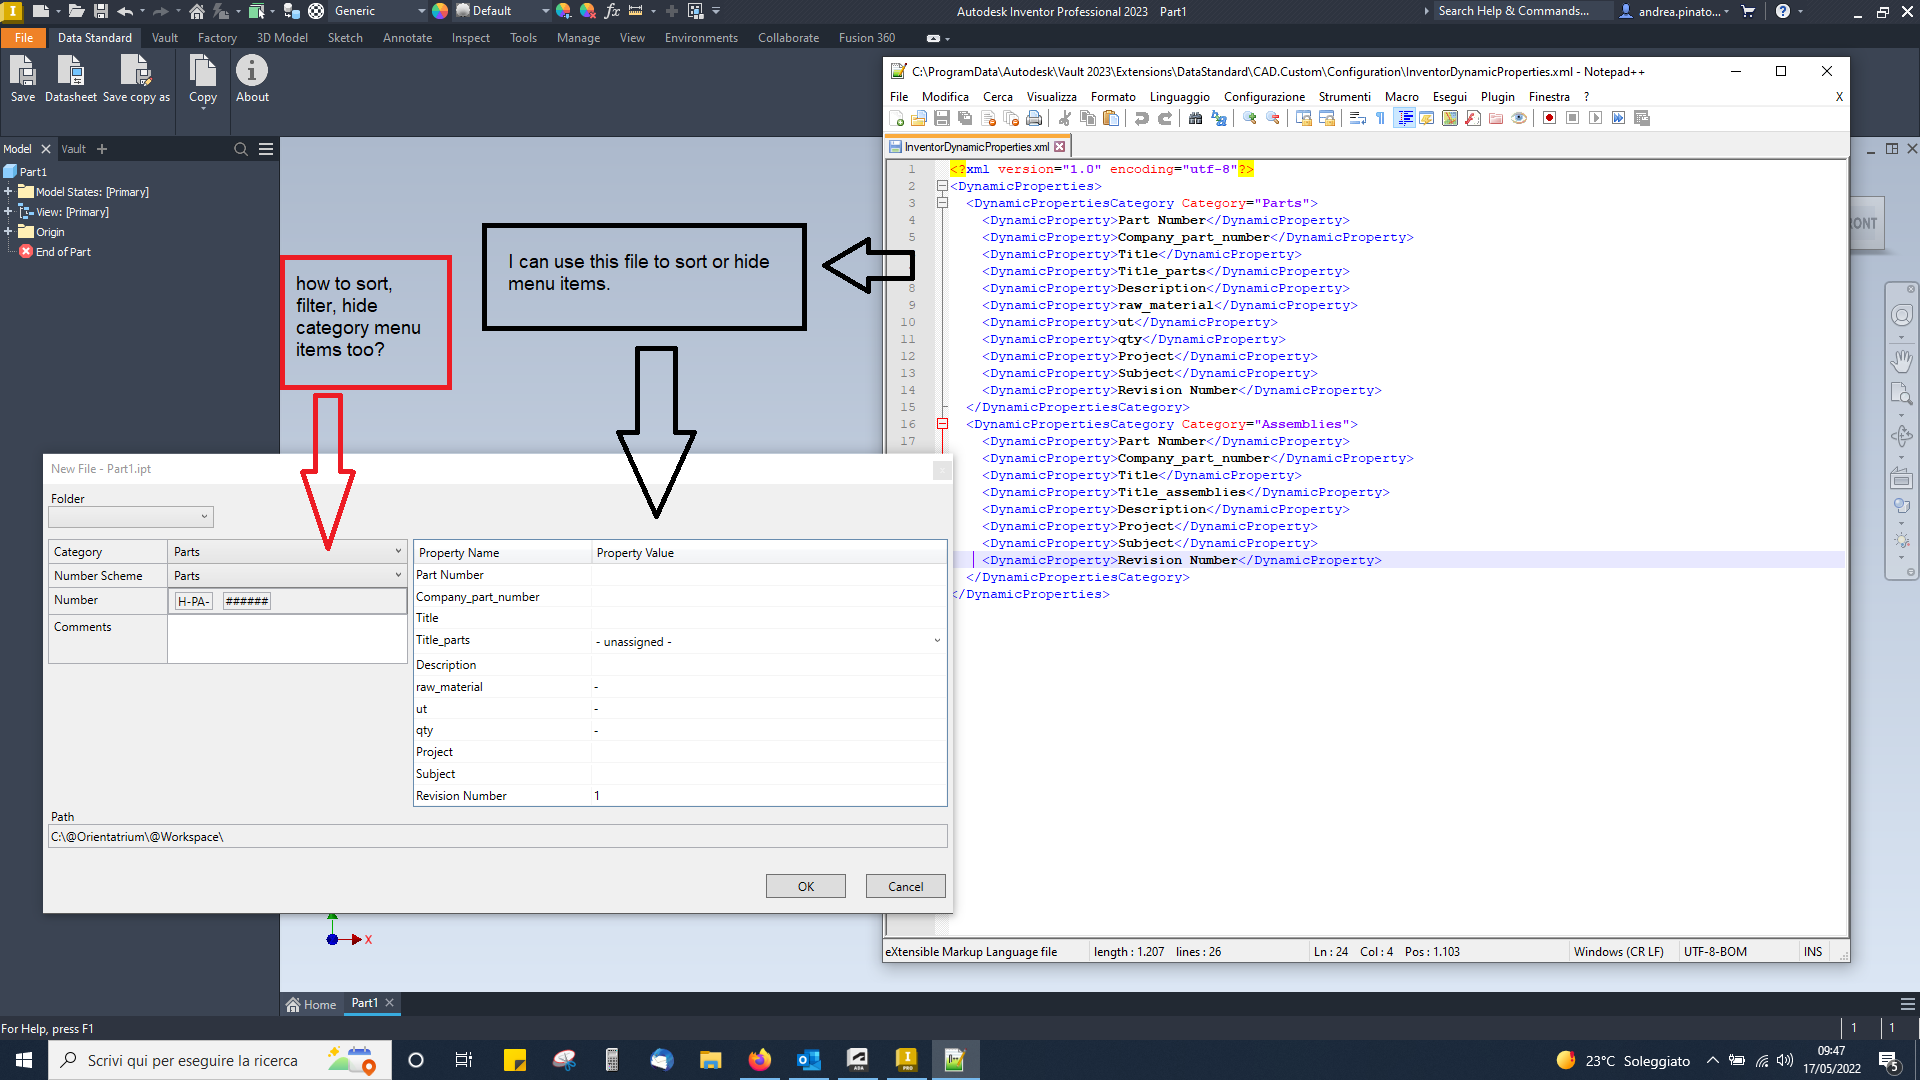1920x1080 pixels.
Task: Switch to the Annotate ribbon tab
Action: point(407,38)
